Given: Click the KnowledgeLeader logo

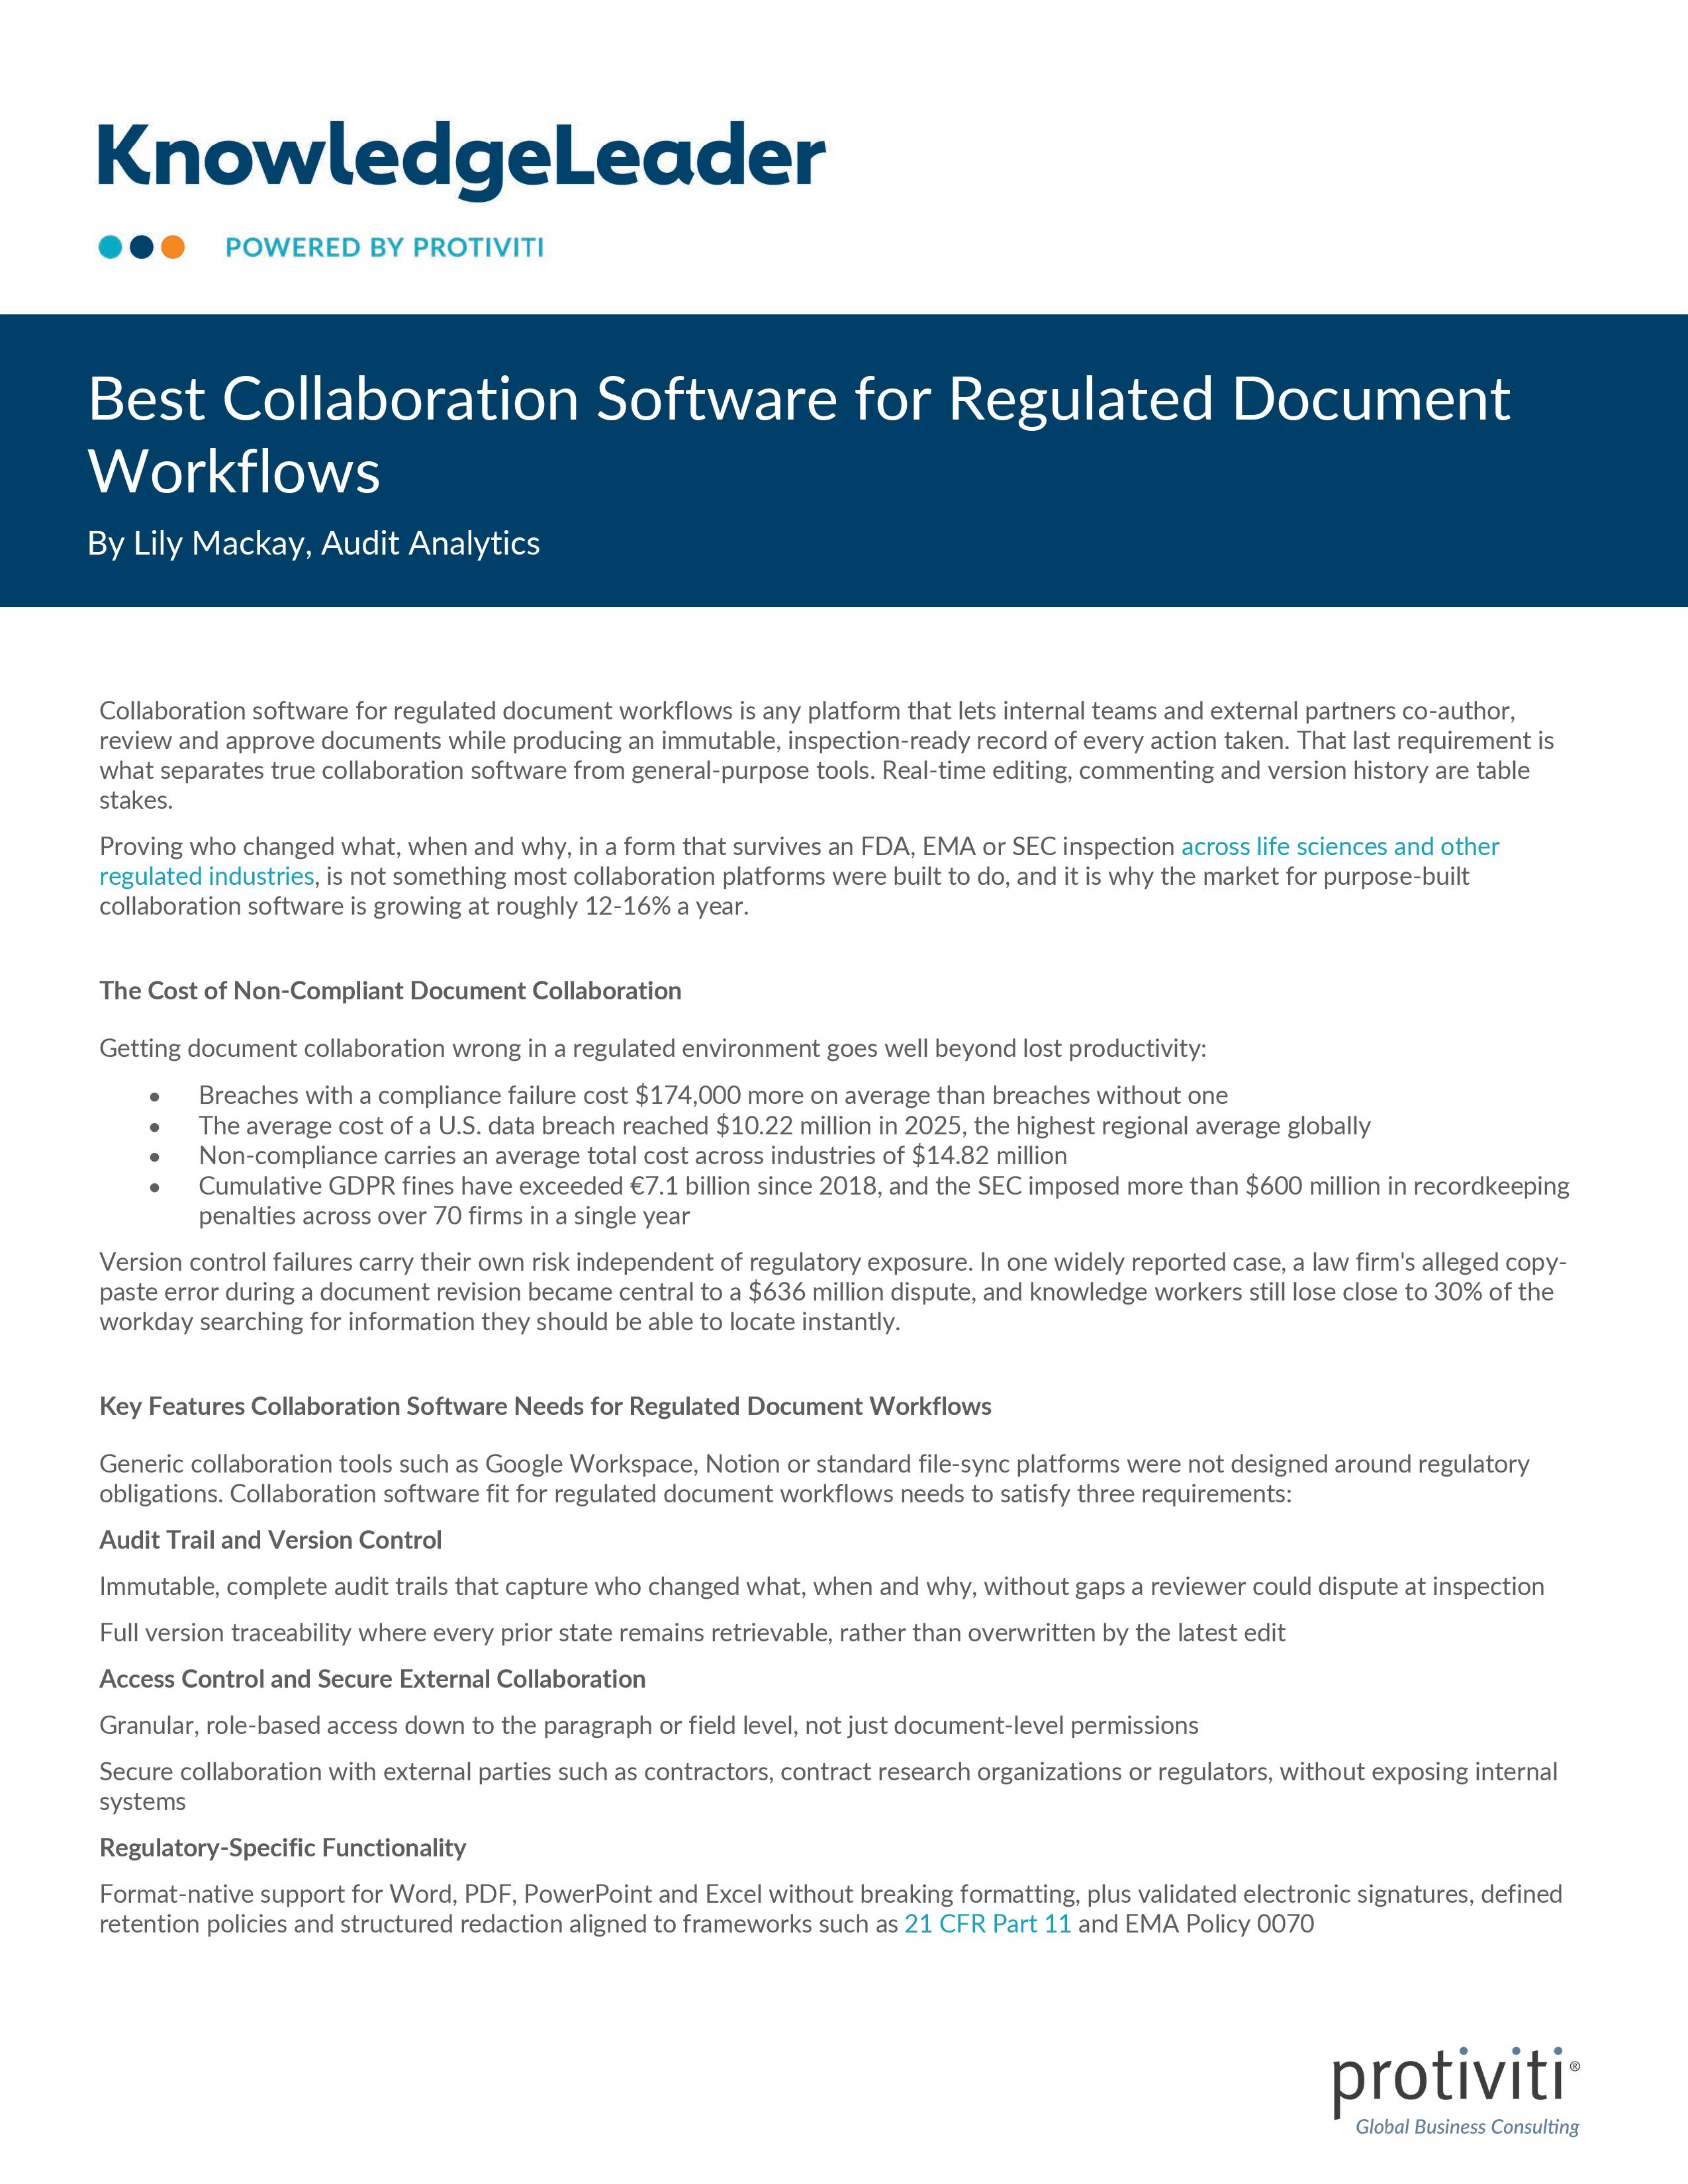Looking at the screenshot, I should coord(462,160).
